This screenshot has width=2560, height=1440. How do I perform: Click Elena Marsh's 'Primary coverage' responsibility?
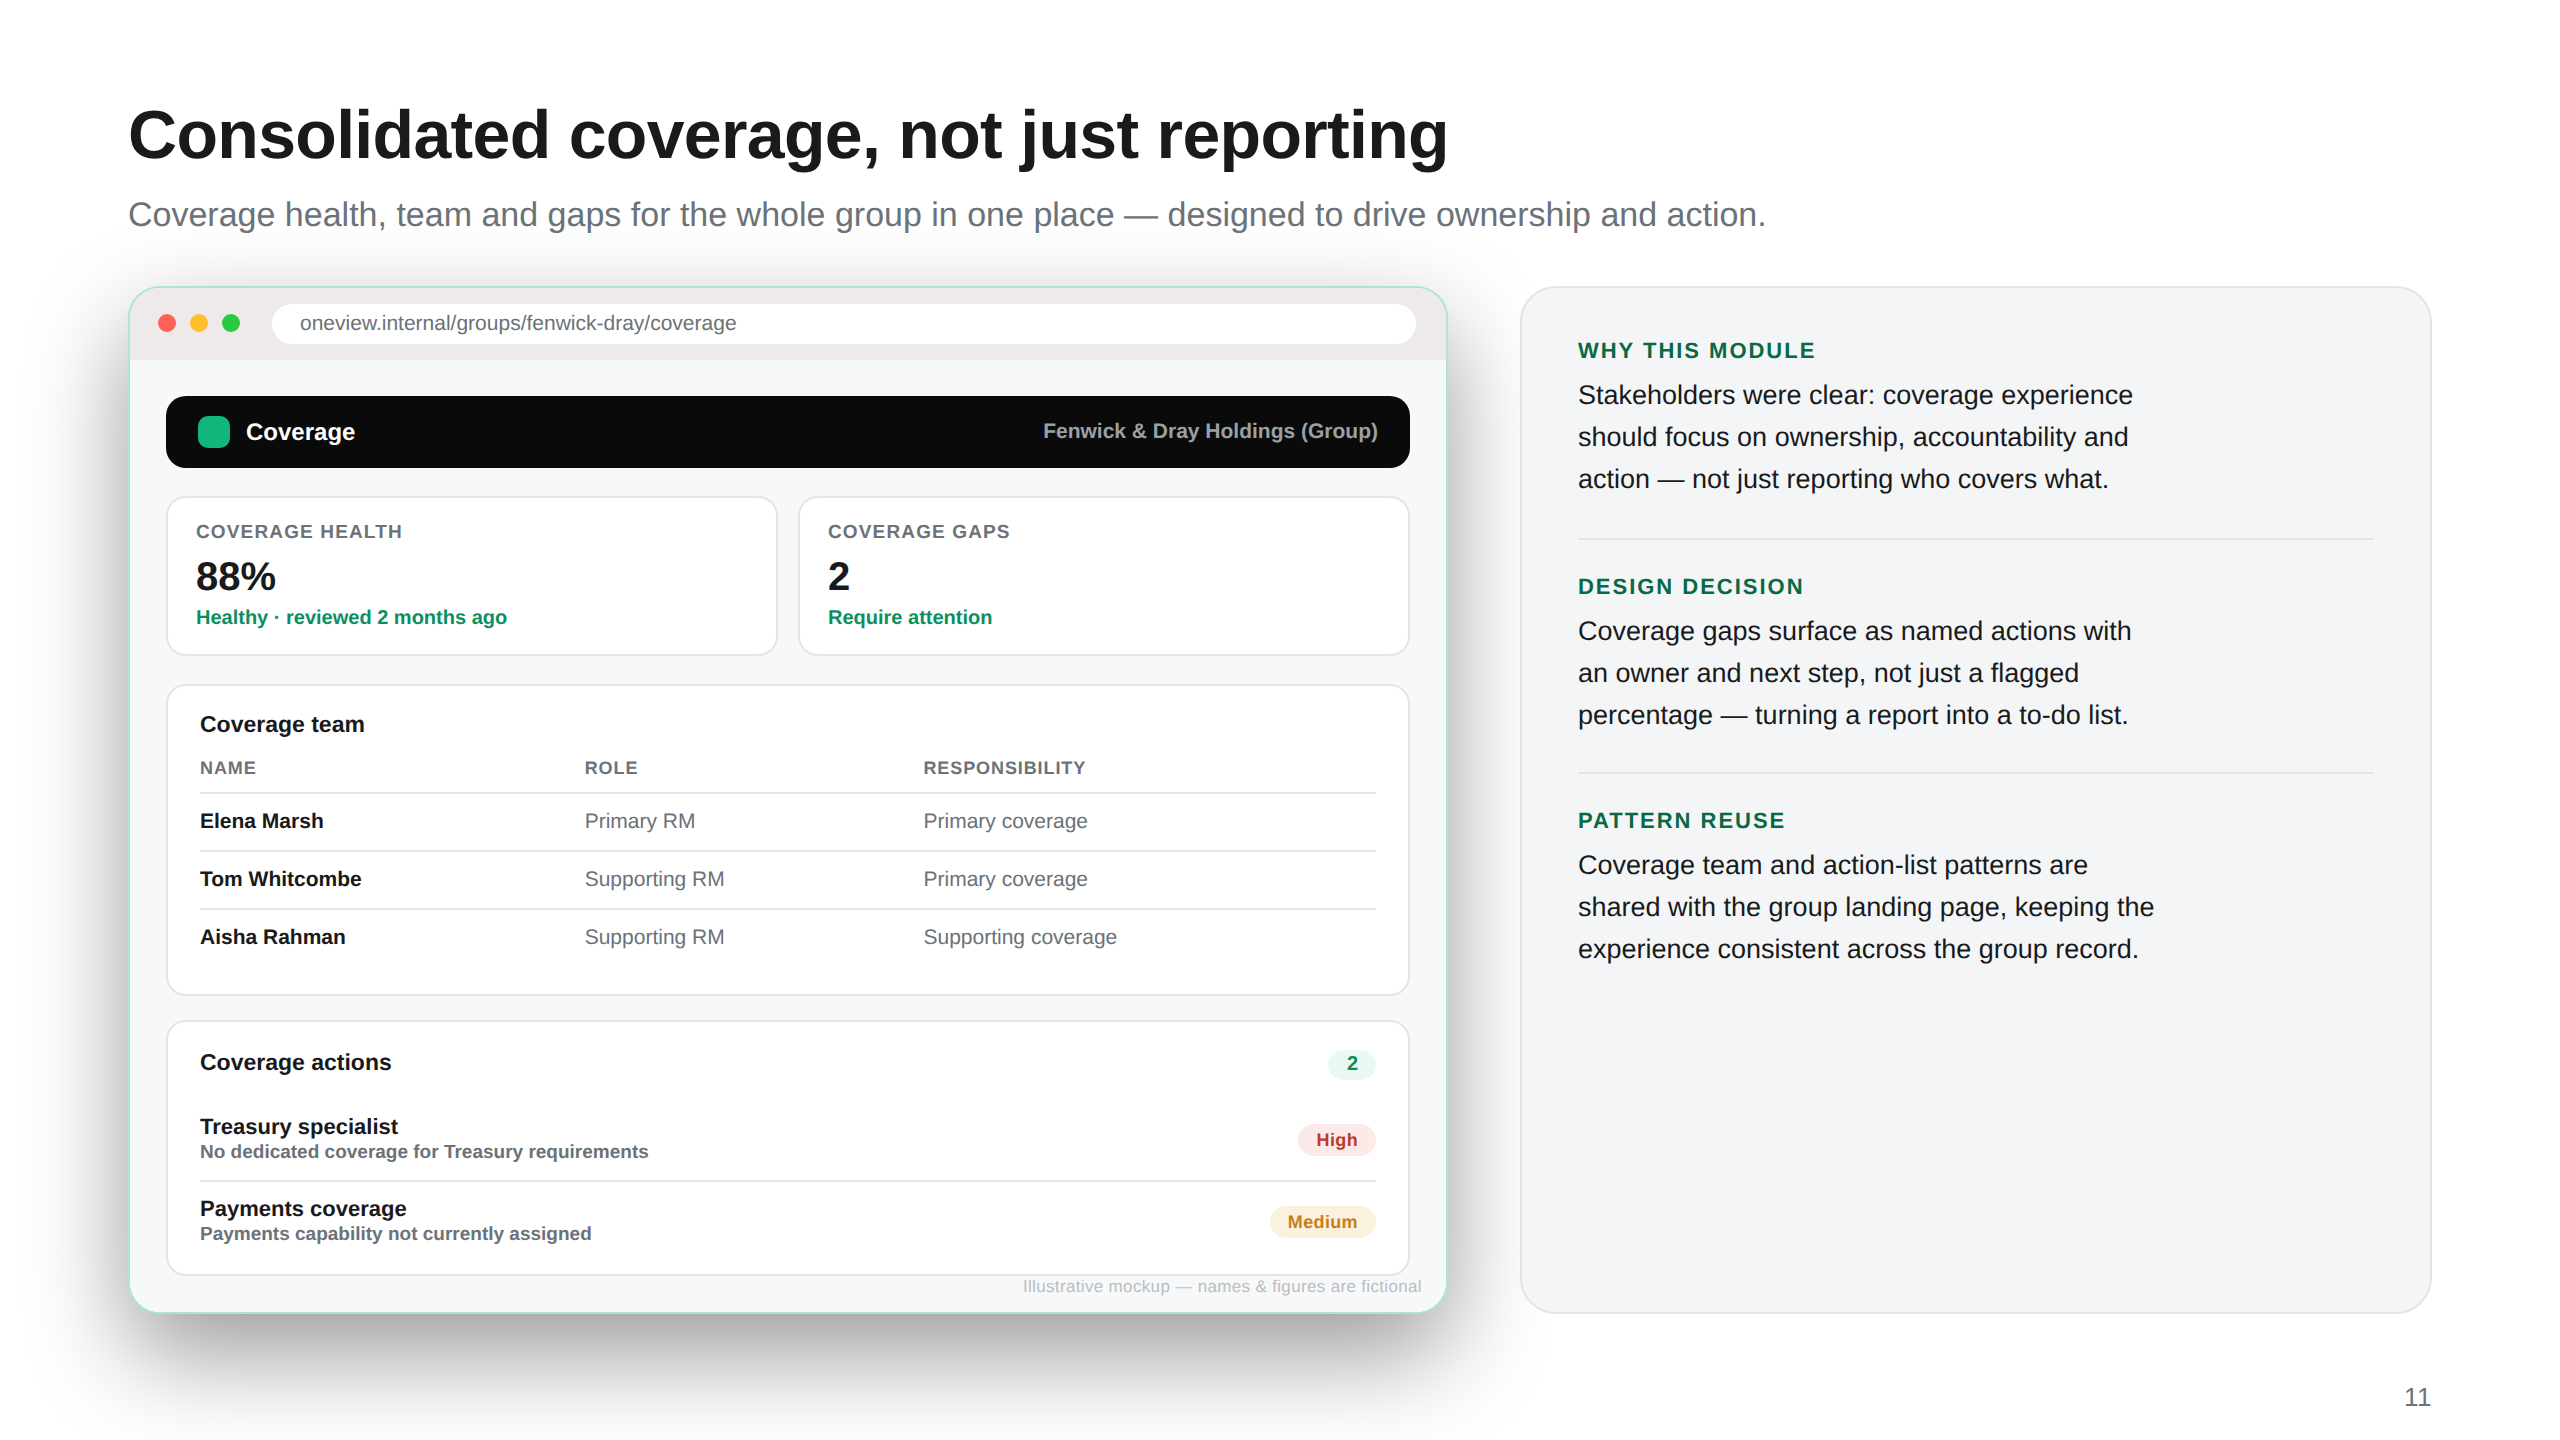click(x=1005, y=821)
